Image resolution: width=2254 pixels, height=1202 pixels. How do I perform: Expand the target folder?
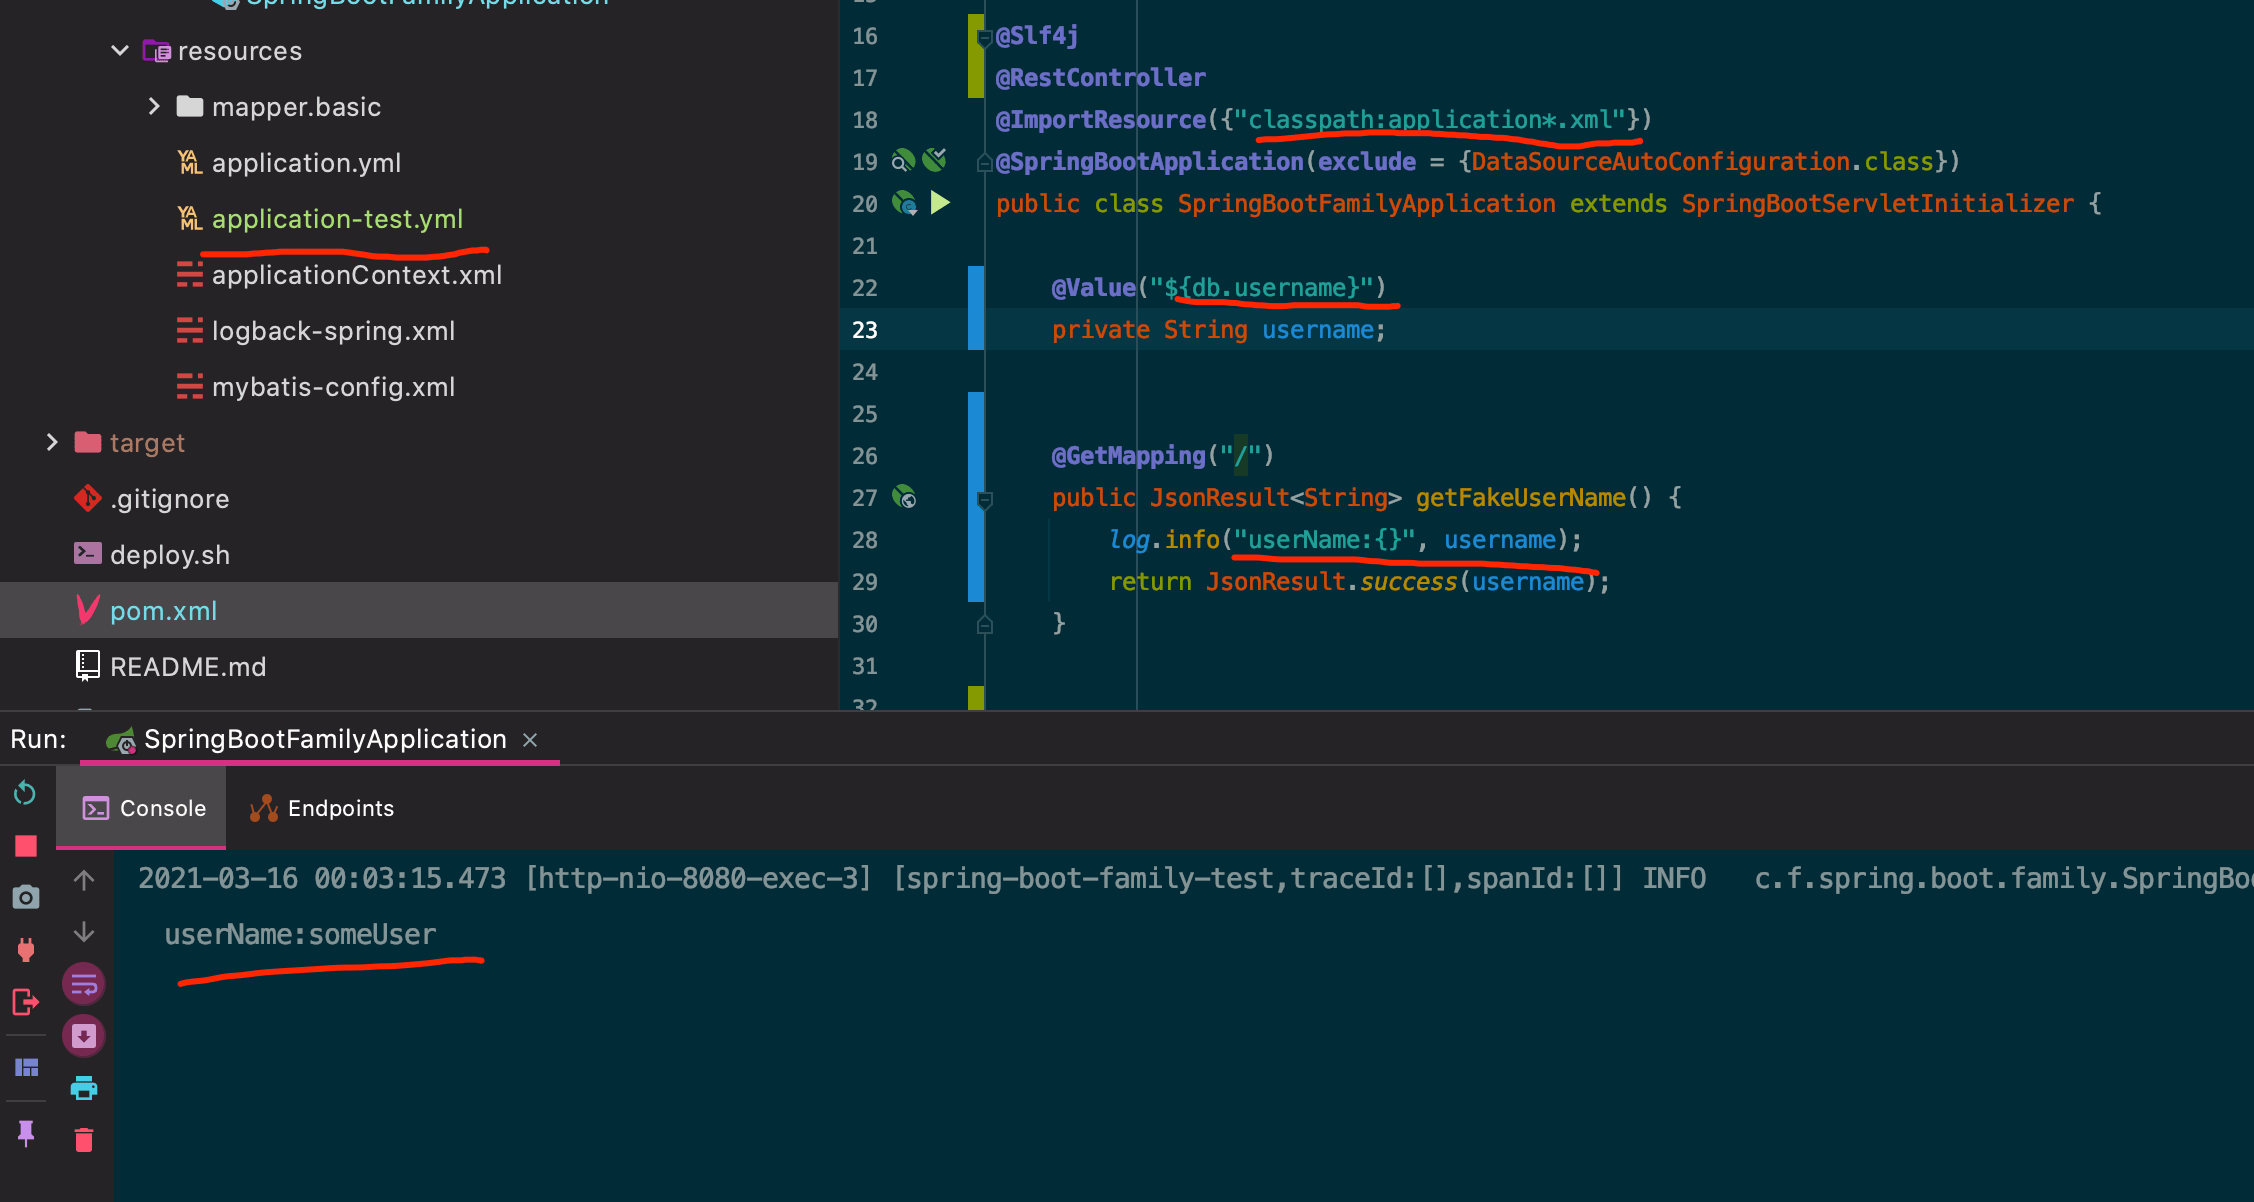pyautogui.click(x=51, y=442)
